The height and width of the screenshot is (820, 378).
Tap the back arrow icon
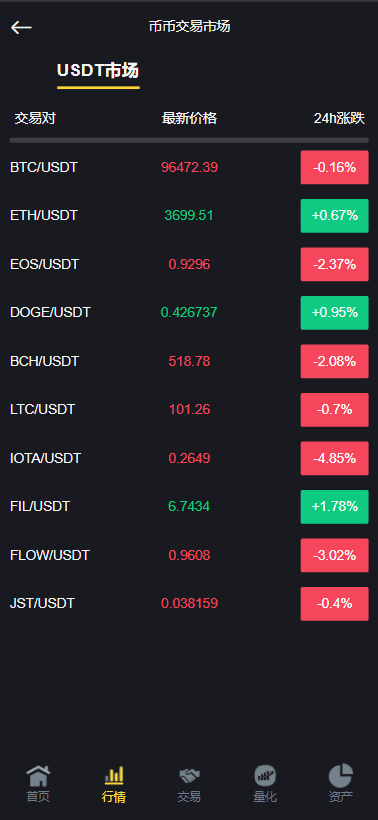tap(21, 27)
